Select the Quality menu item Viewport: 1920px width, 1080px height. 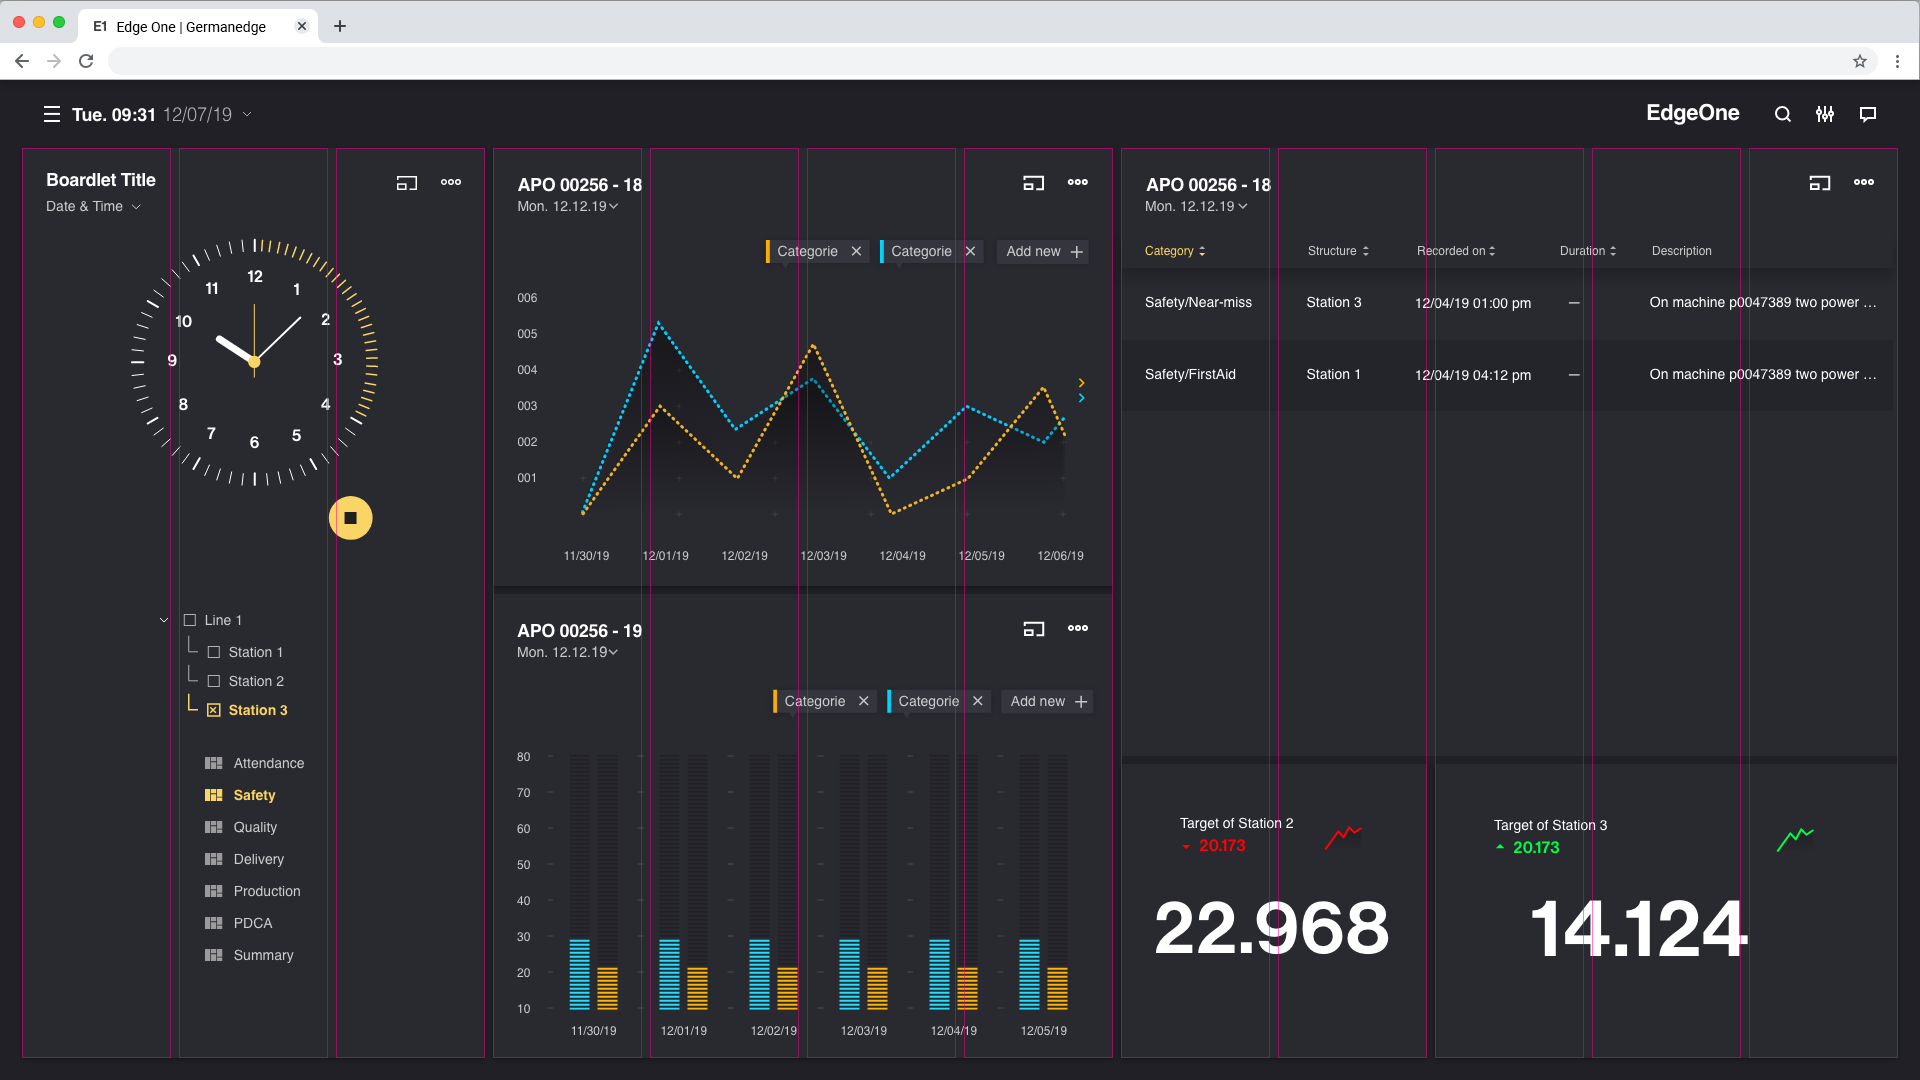tap(255, 827)
